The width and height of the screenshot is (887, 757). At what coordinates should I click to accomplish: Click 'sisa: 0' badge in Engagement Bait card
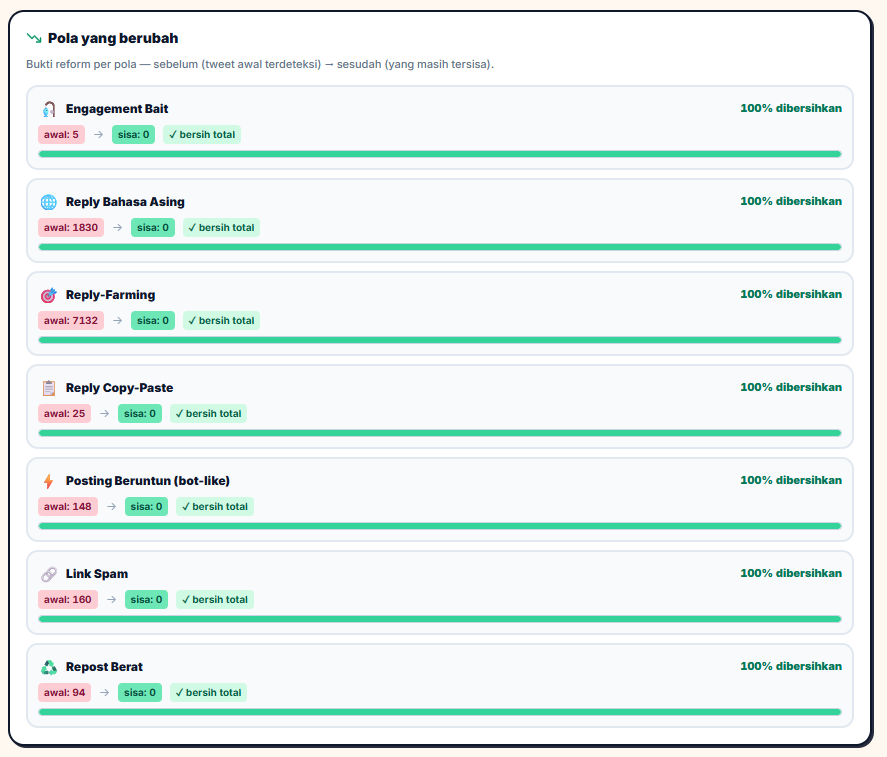[134, 135]
